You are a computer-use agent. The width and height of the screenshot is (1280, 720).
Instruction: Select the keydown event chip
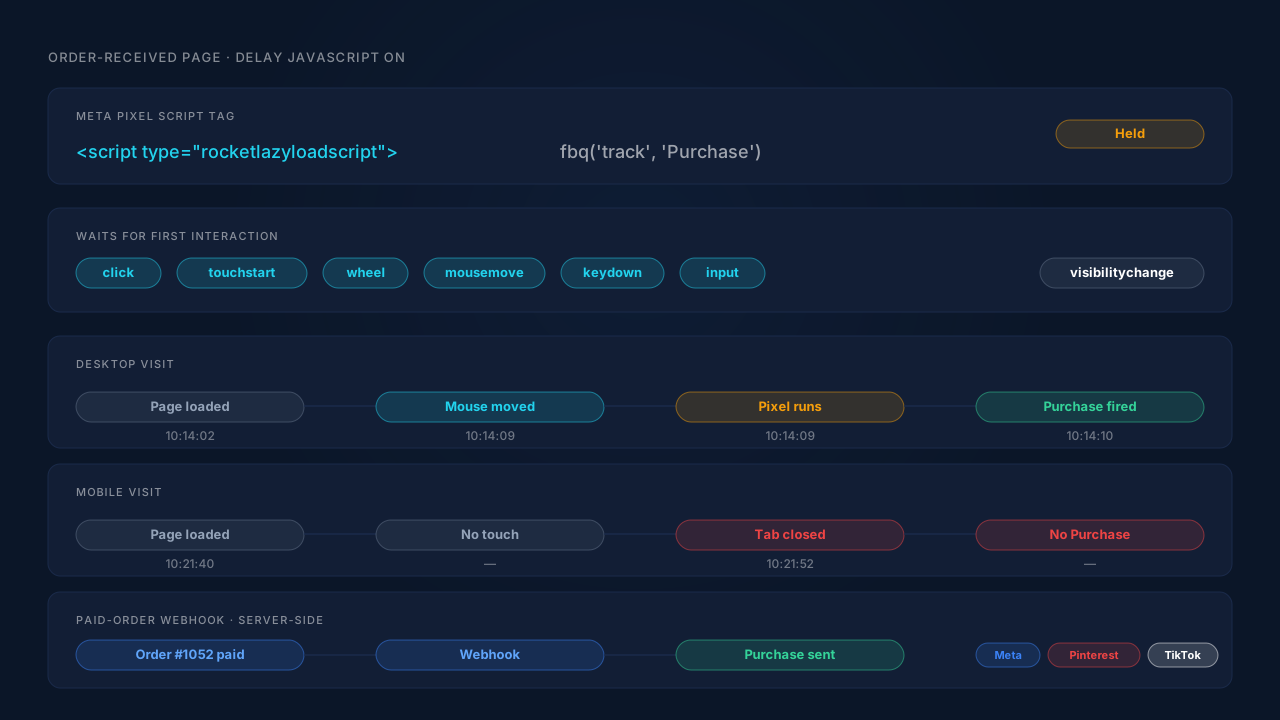pos(612,273)
